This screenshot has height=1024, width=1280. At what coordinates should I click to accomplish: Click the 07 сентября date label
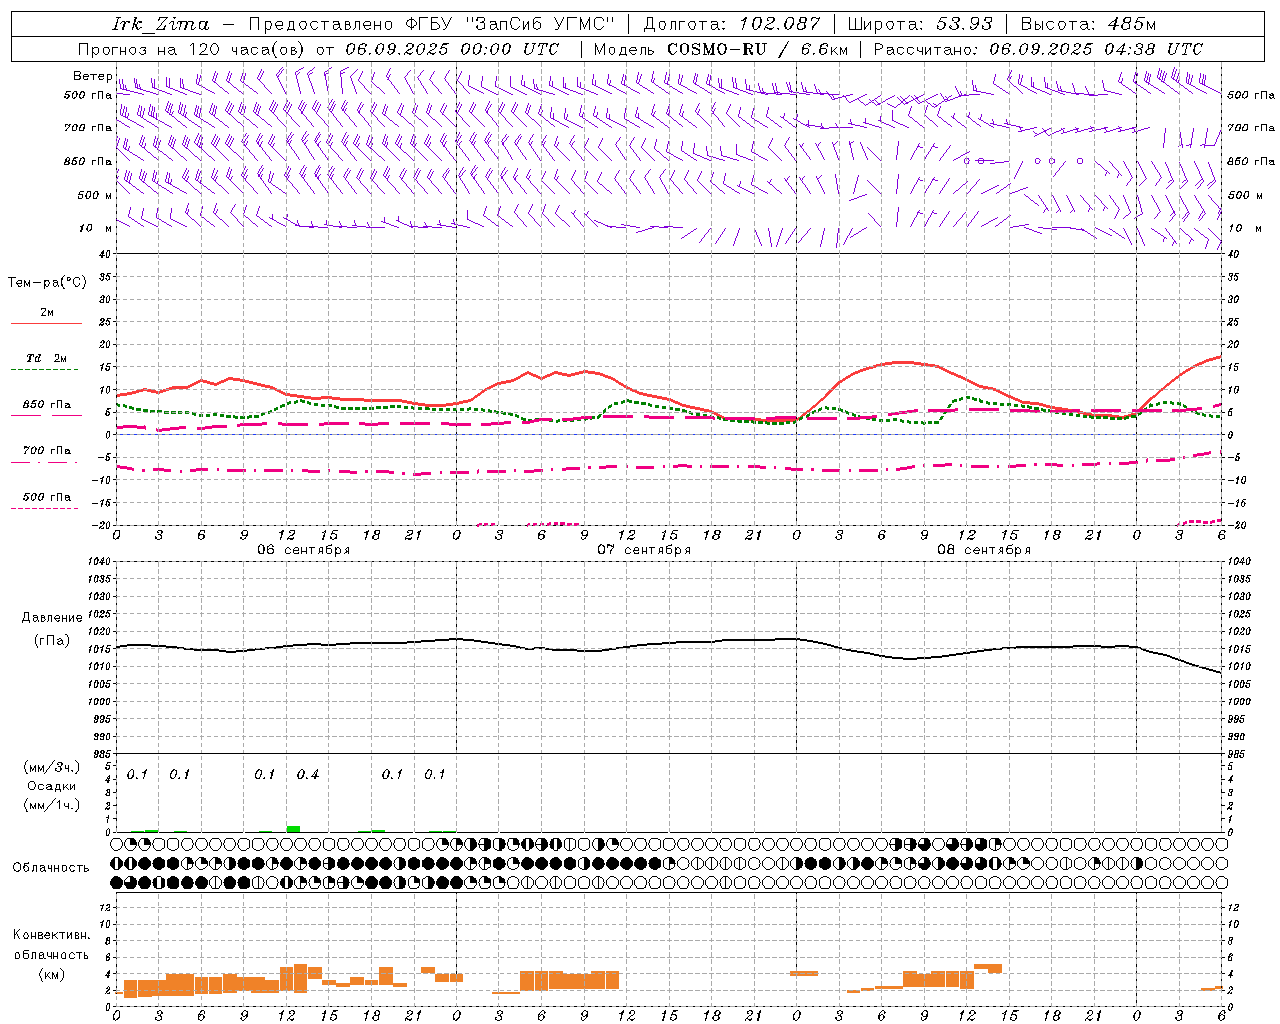coord(644,550)
